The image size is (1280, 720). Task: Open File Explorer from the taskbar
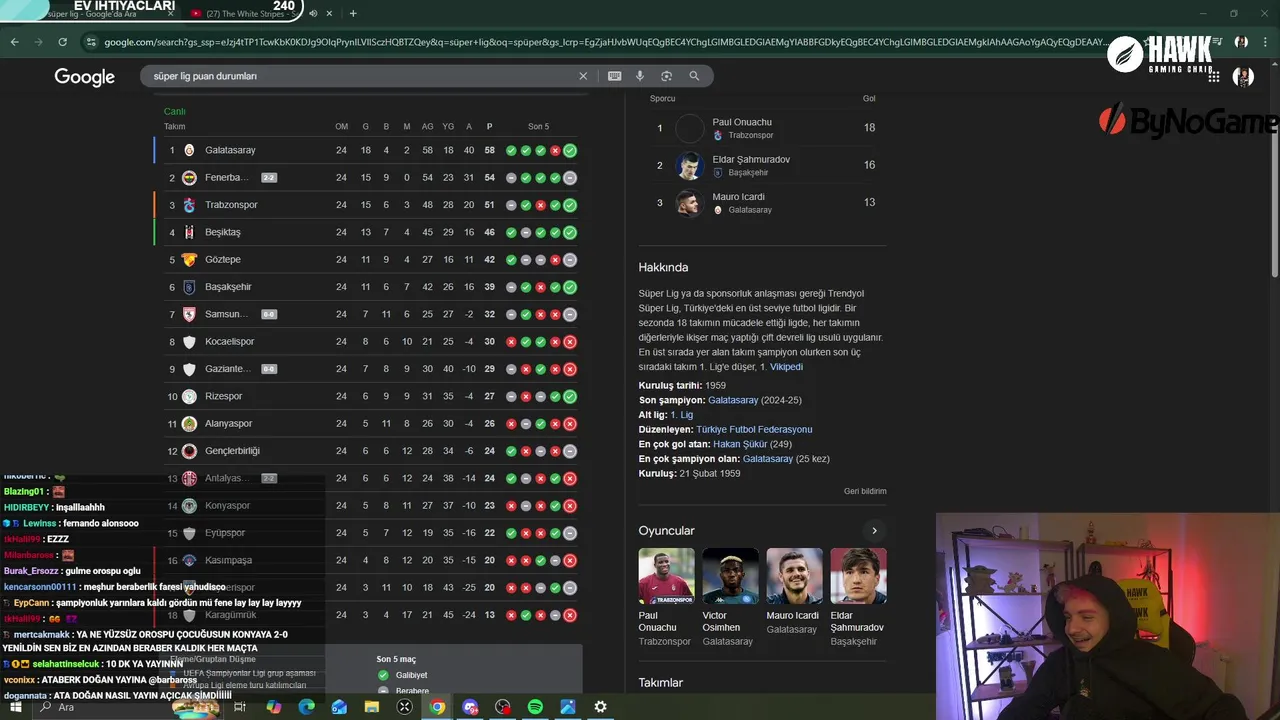(372, 707)
